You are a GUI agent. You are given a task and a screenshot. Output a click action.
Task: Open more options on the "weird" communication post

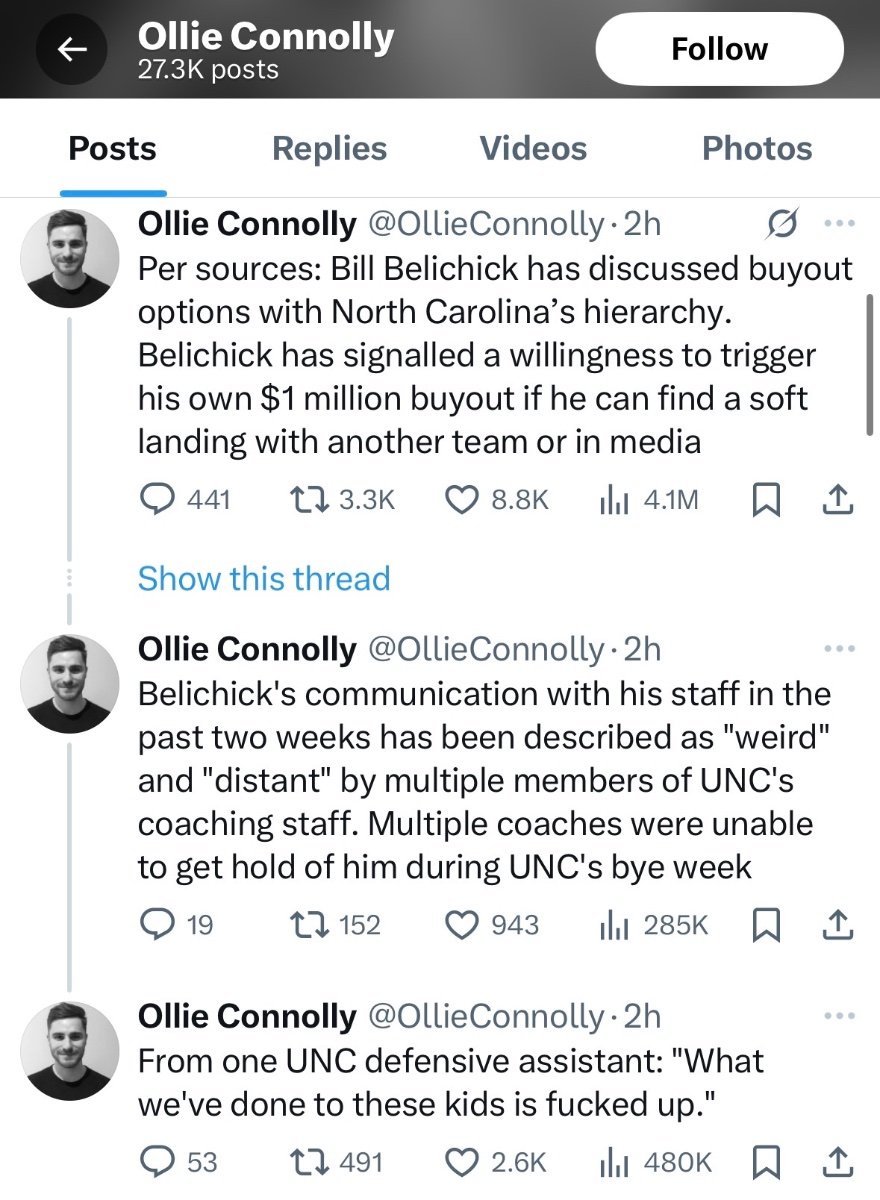click(x=838, y=649)
